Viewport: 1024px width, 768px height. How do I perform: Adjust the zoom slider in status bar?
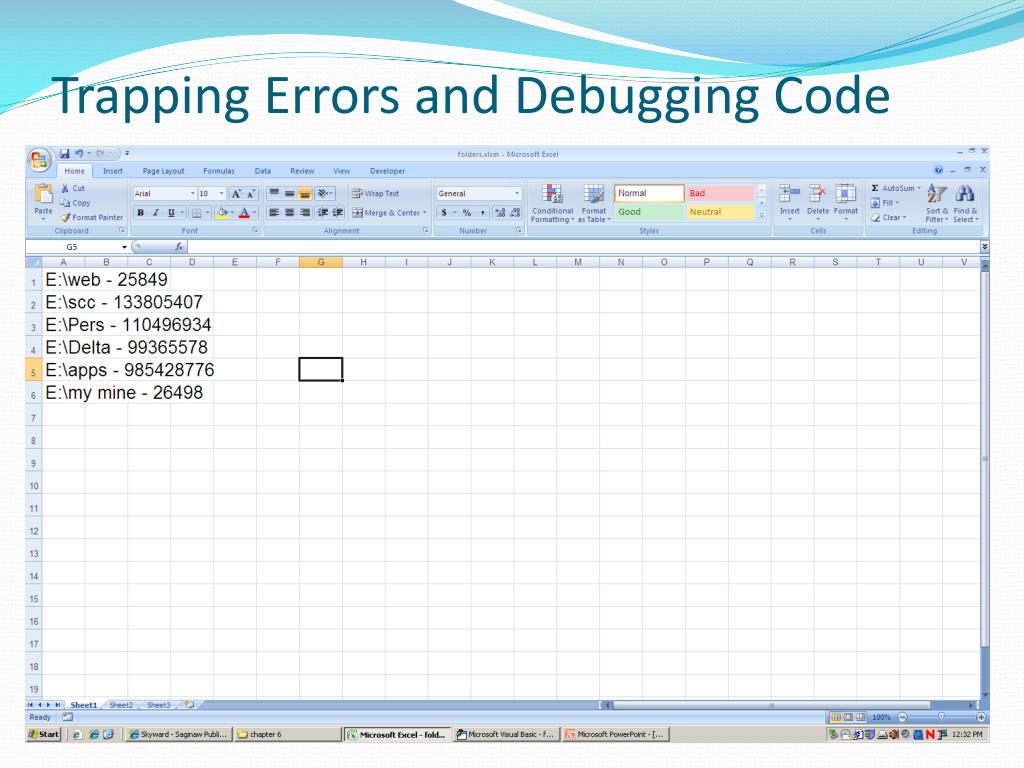coord(940,717)
